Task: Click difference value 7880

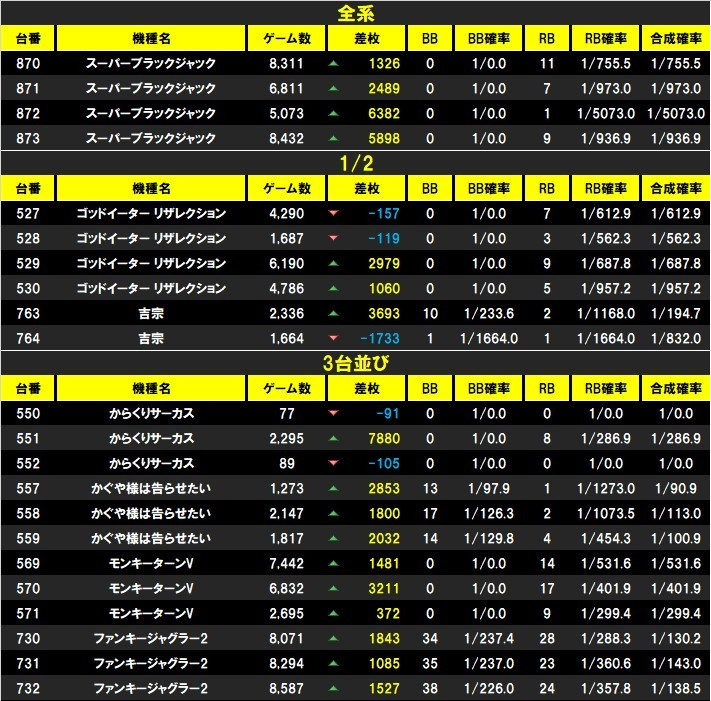Action: [384, 438]
